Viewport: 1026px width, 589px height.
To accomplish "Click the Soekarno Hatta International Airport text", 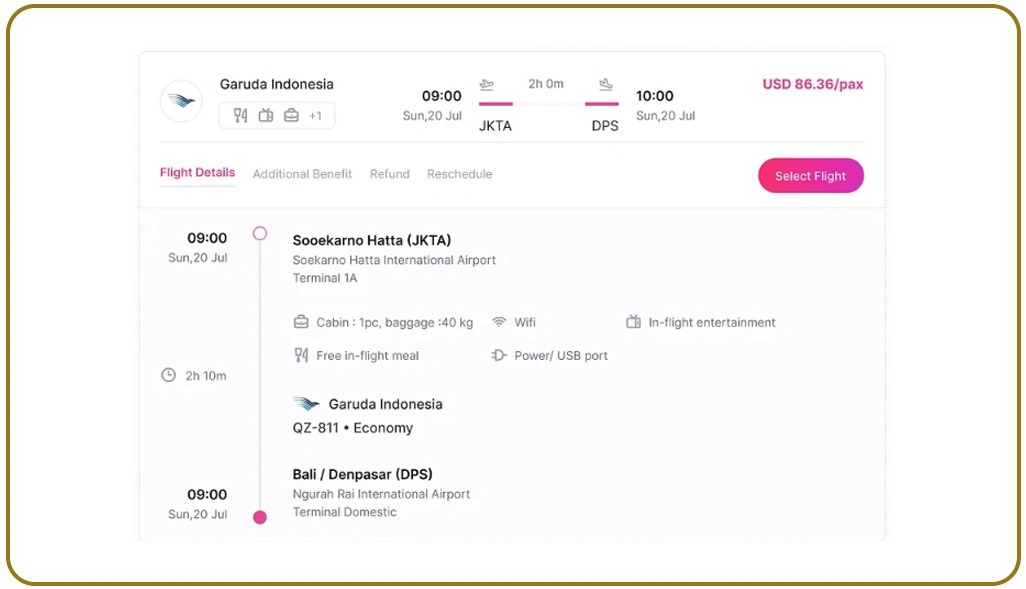I will [394, 260].
